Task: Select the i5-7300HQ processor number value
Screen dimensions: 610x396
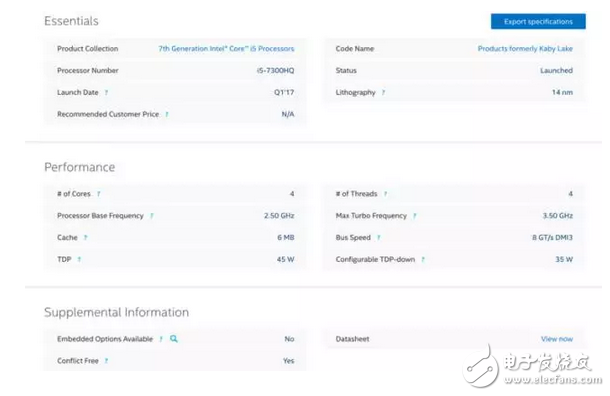Action: [275, 70]
